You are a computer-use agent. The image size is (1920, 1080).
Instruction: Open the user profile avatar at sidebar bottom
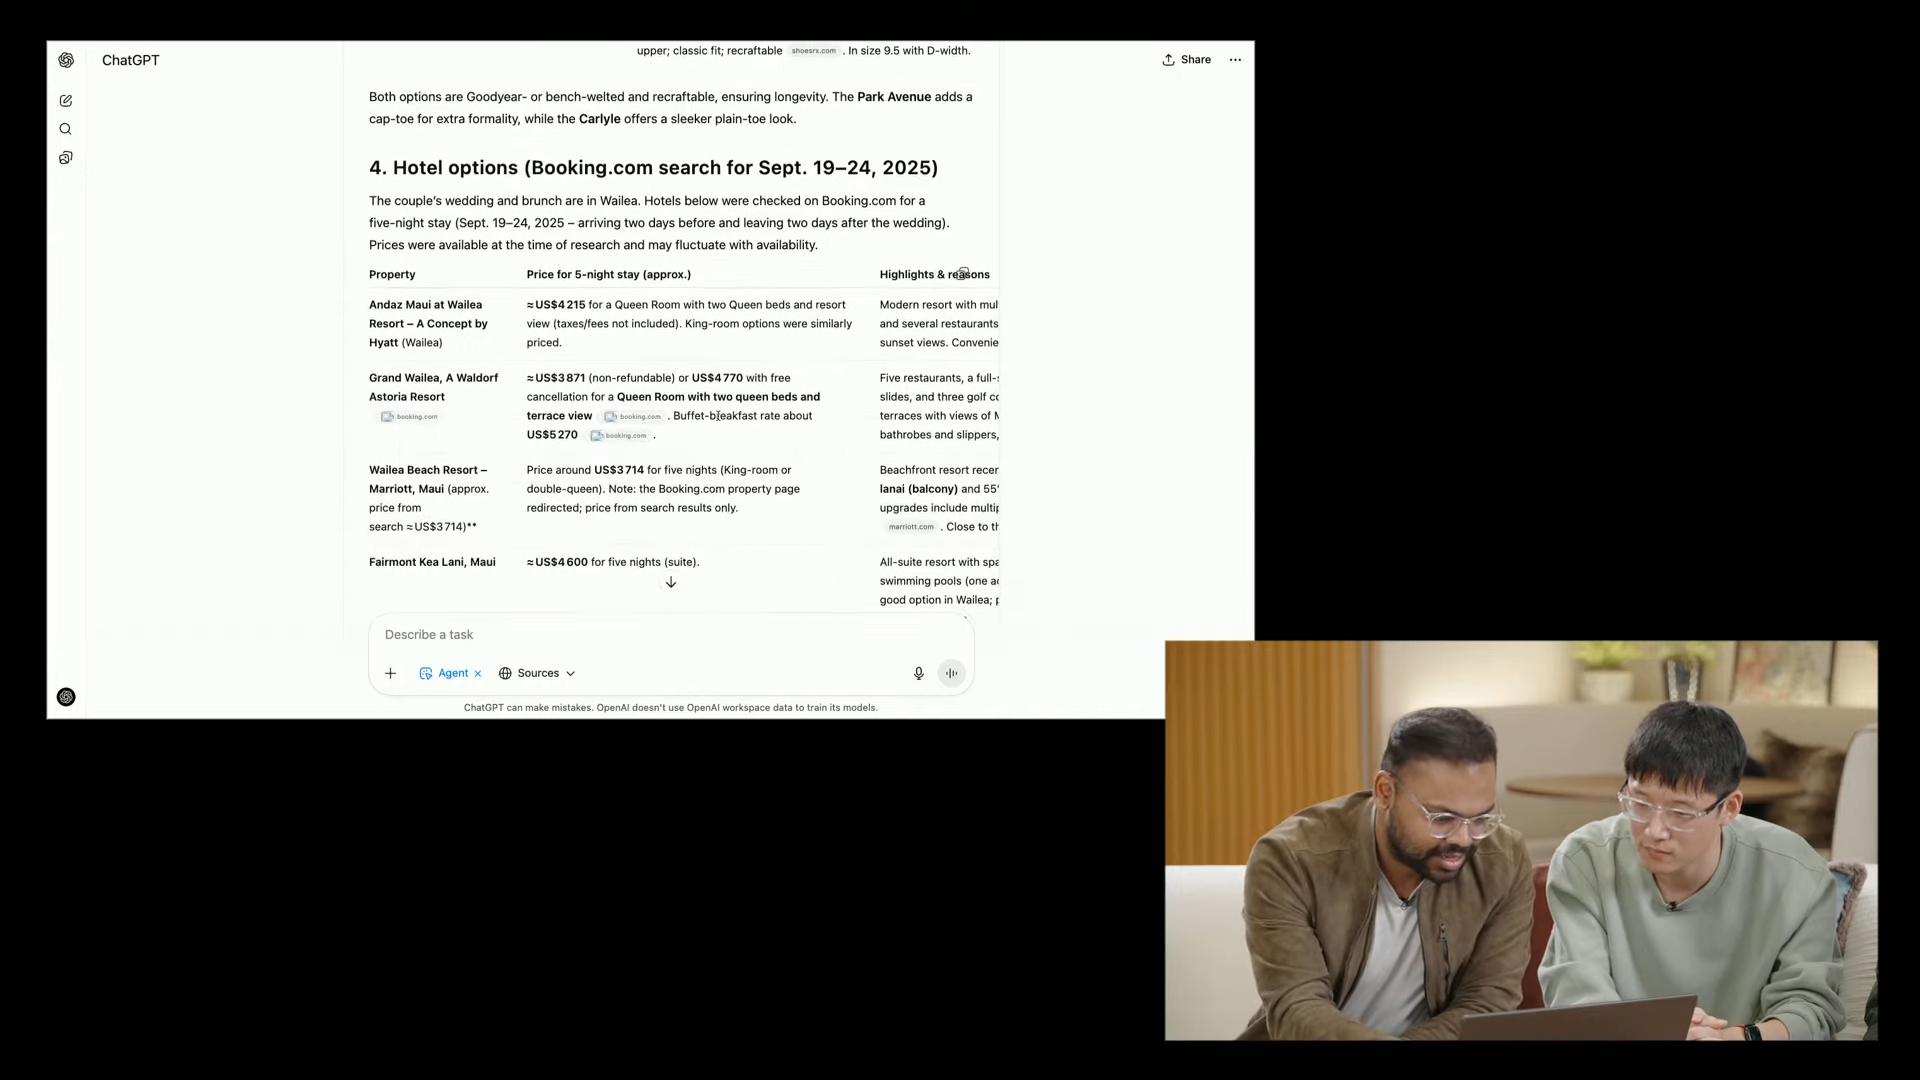tap(66, 697)
